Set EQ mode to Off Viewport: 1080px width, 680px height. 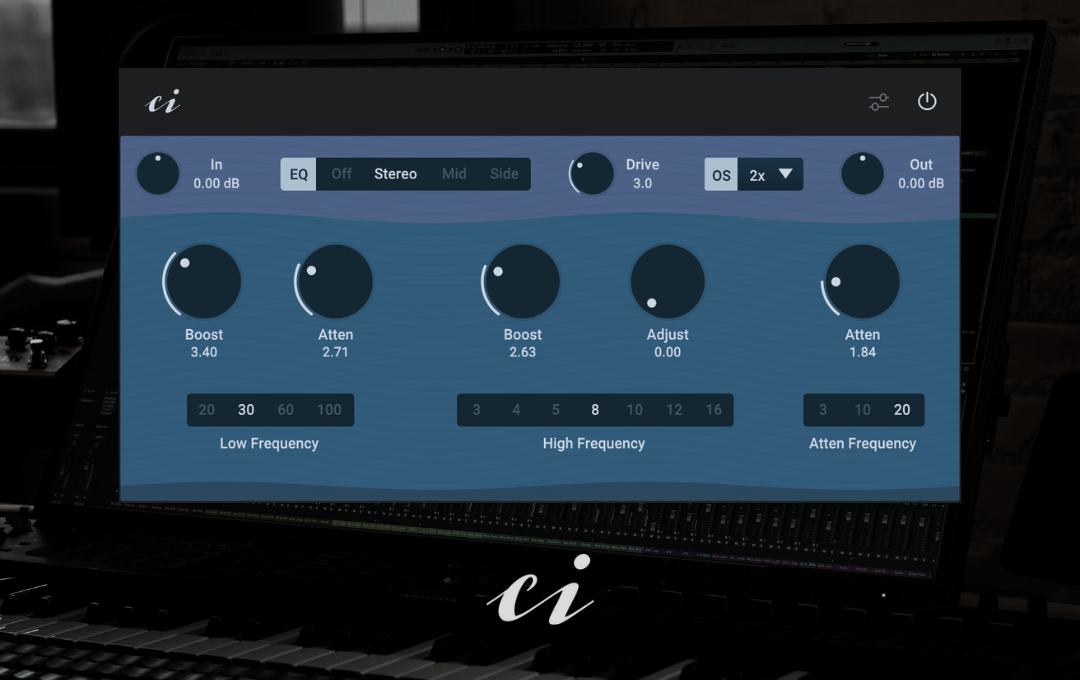(x=341, y=174)
